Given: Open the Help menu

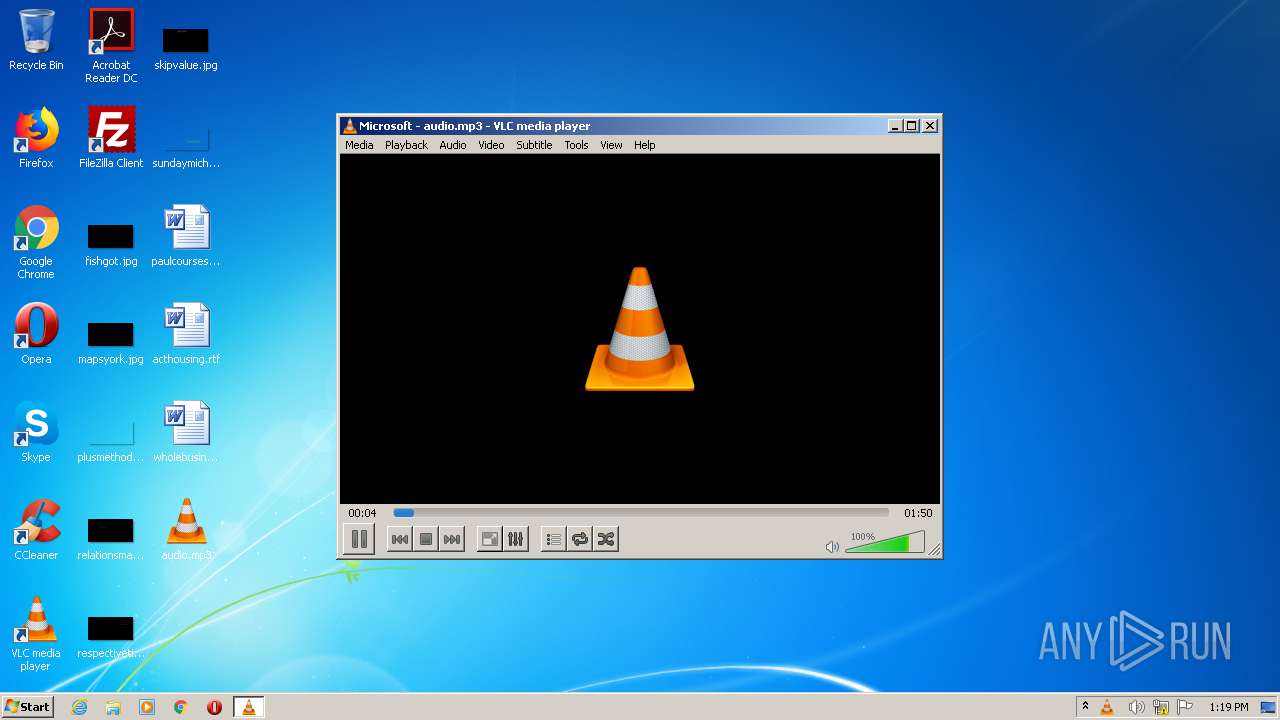Looking at the screenshot, I should point(645,145).
